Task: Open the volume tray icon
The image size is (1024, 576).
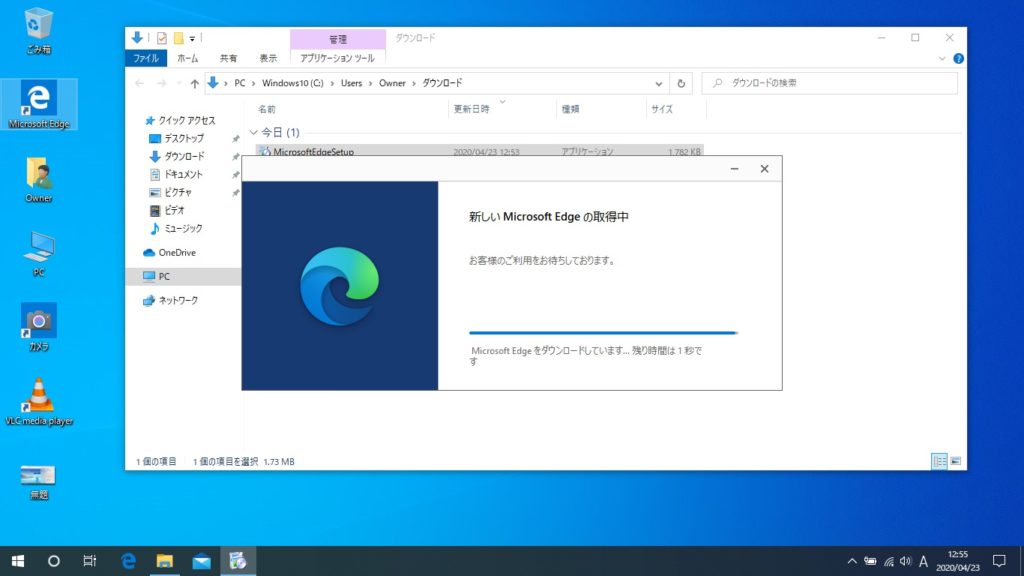Action: pyautogui.click(x=905, y=561)
